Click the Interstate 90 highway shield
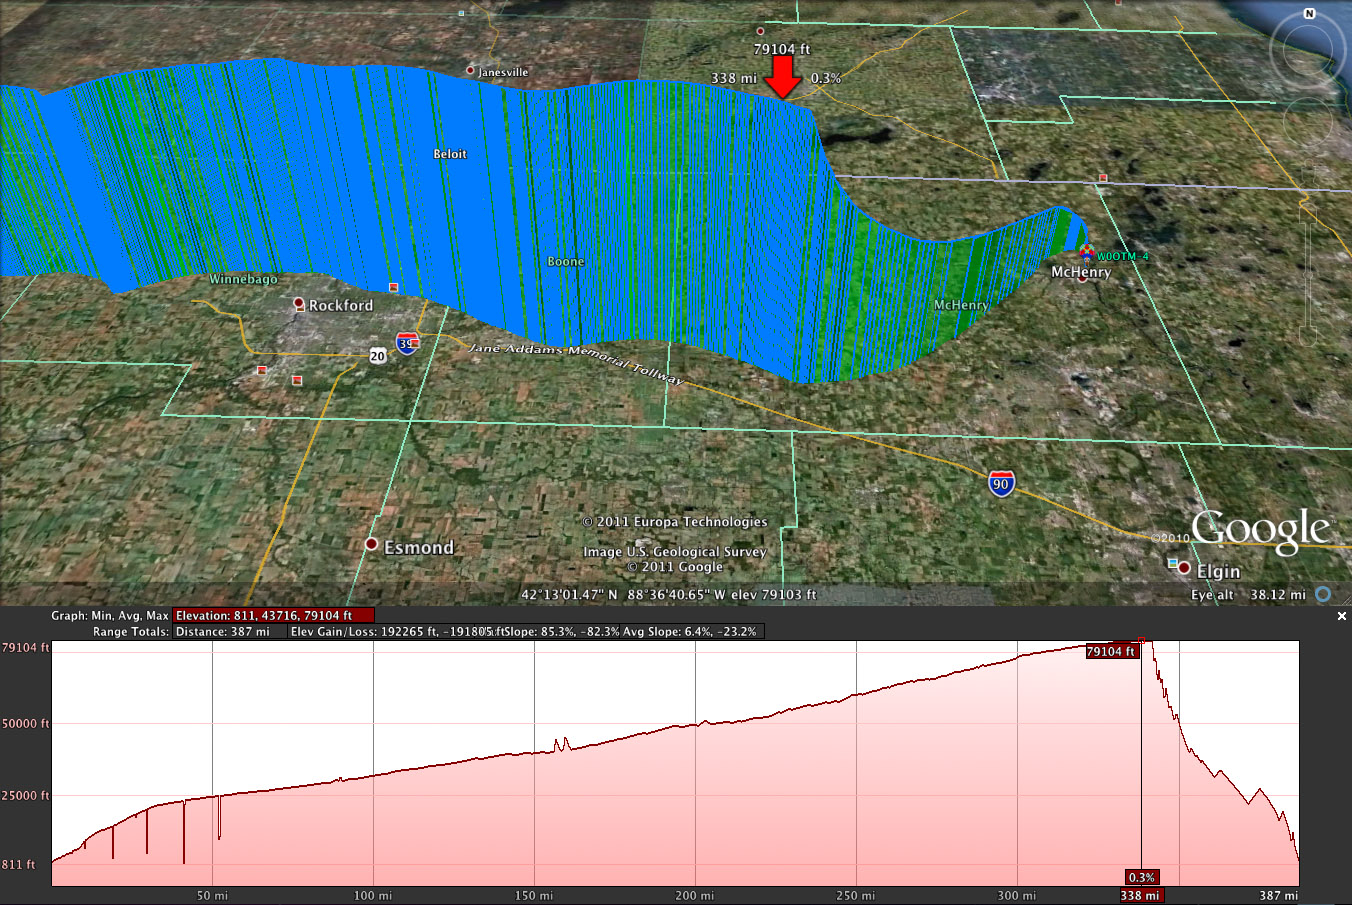The width and height of the screenshot is (1352, 905). (x=1001, y=485)
